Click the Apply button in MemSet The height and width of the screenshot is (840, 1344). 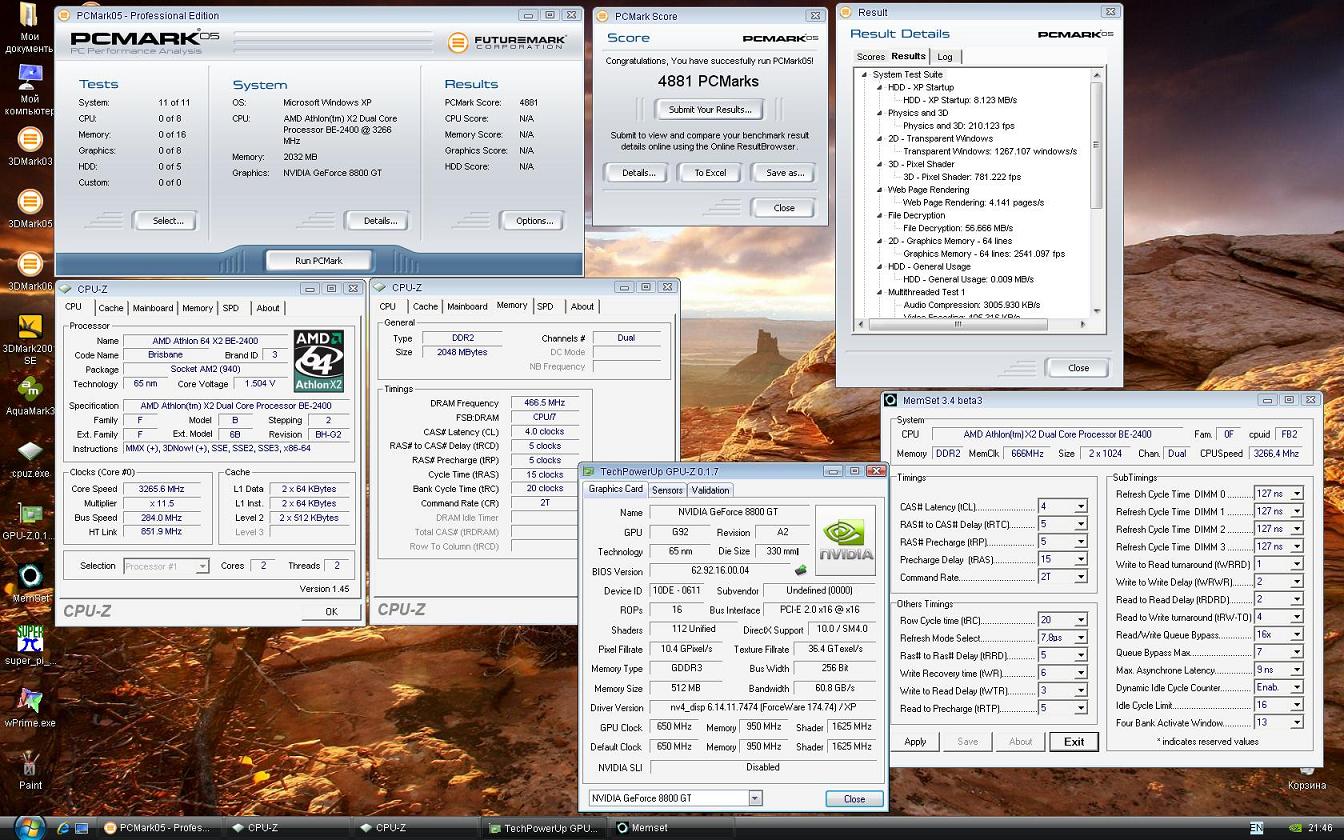[915, 742]
